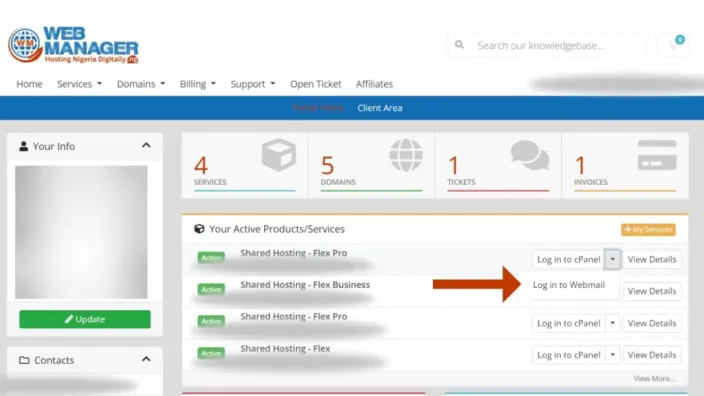
Task: Click Your Active Products/Services heading
Action: pos(277,229)
